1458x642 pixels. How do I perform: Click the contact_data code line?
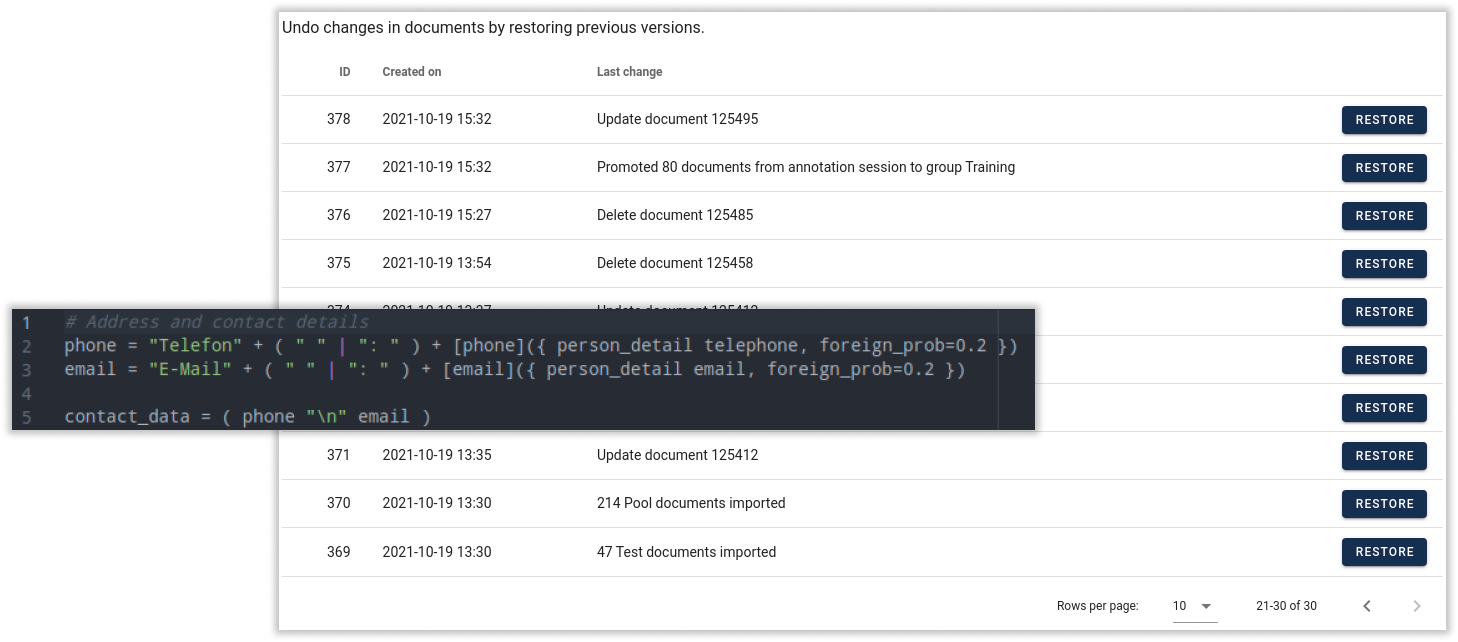point(247,416)
